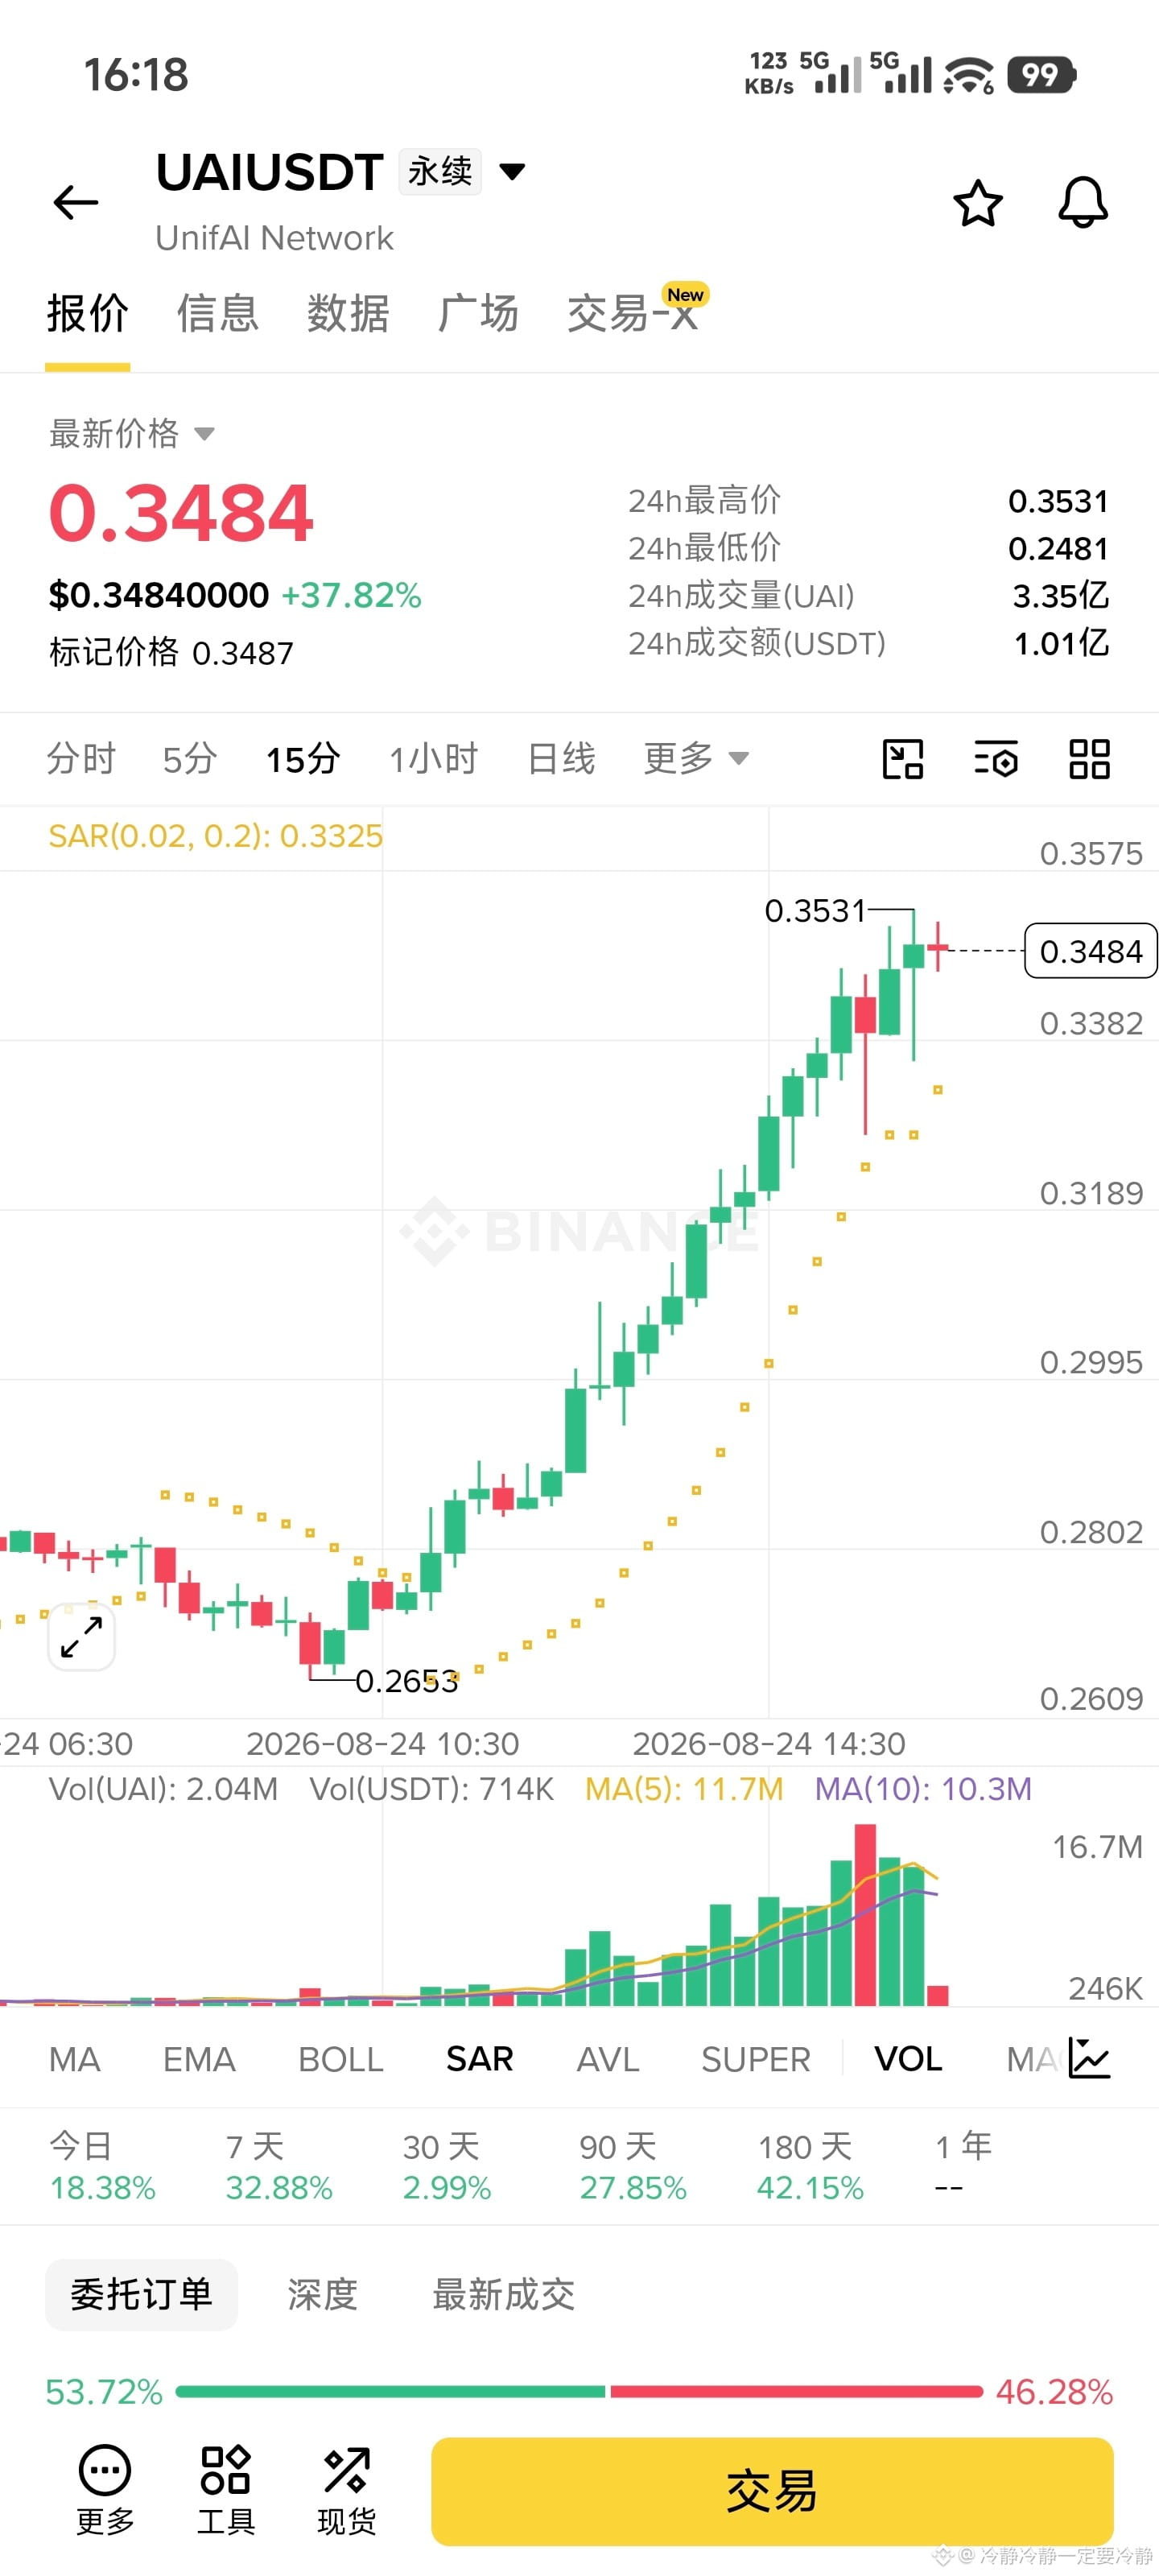Tap the 标记价格 0.3487 text
Viewport: 1159px width, 2576px height.
[171, 653]
